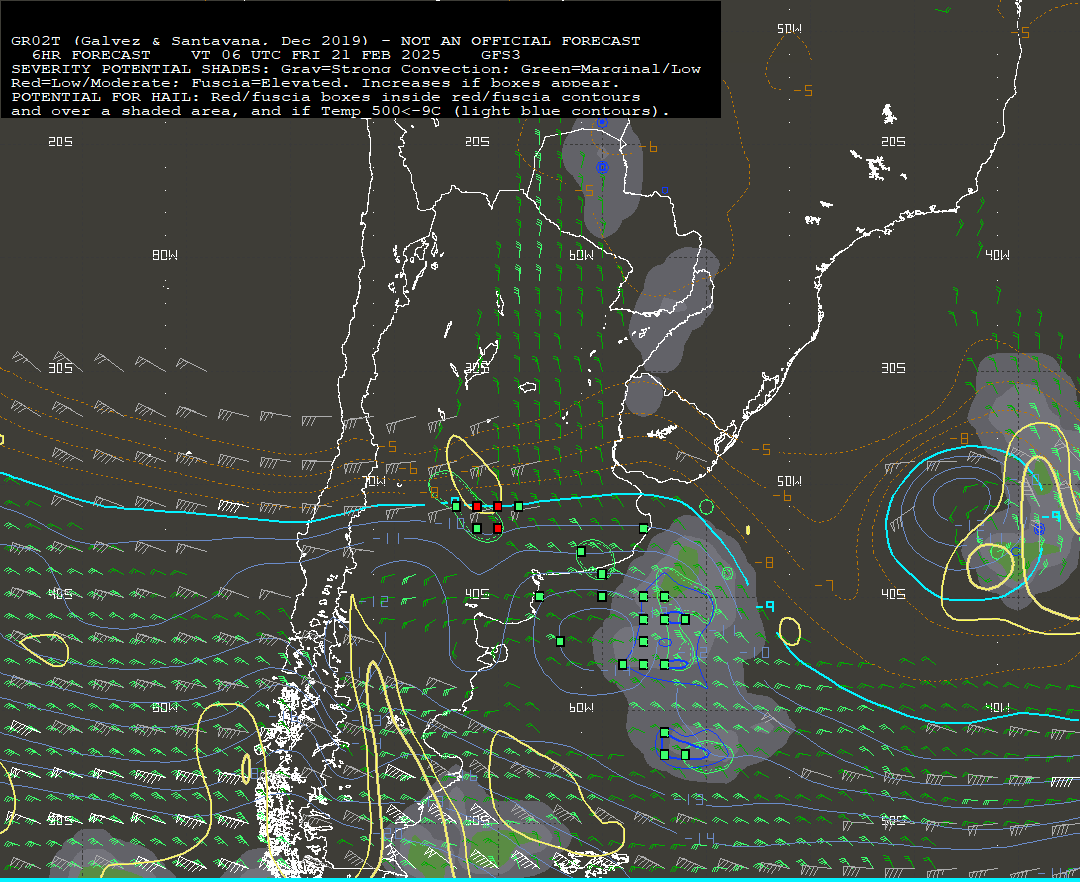
Task: Click the 'and over a shaded area' legend line
Action: click(340, 111)
